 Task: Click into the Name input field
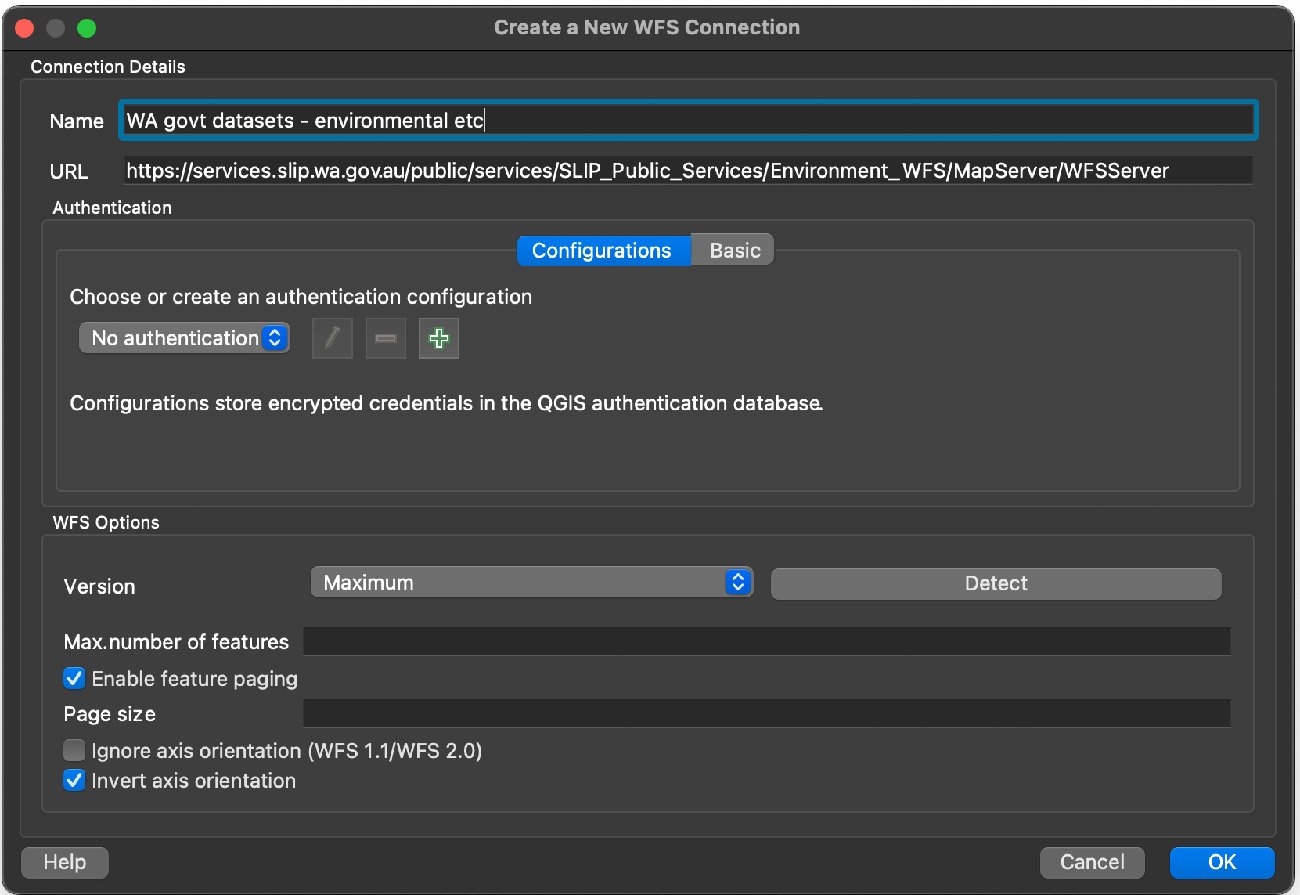[687, 121]
